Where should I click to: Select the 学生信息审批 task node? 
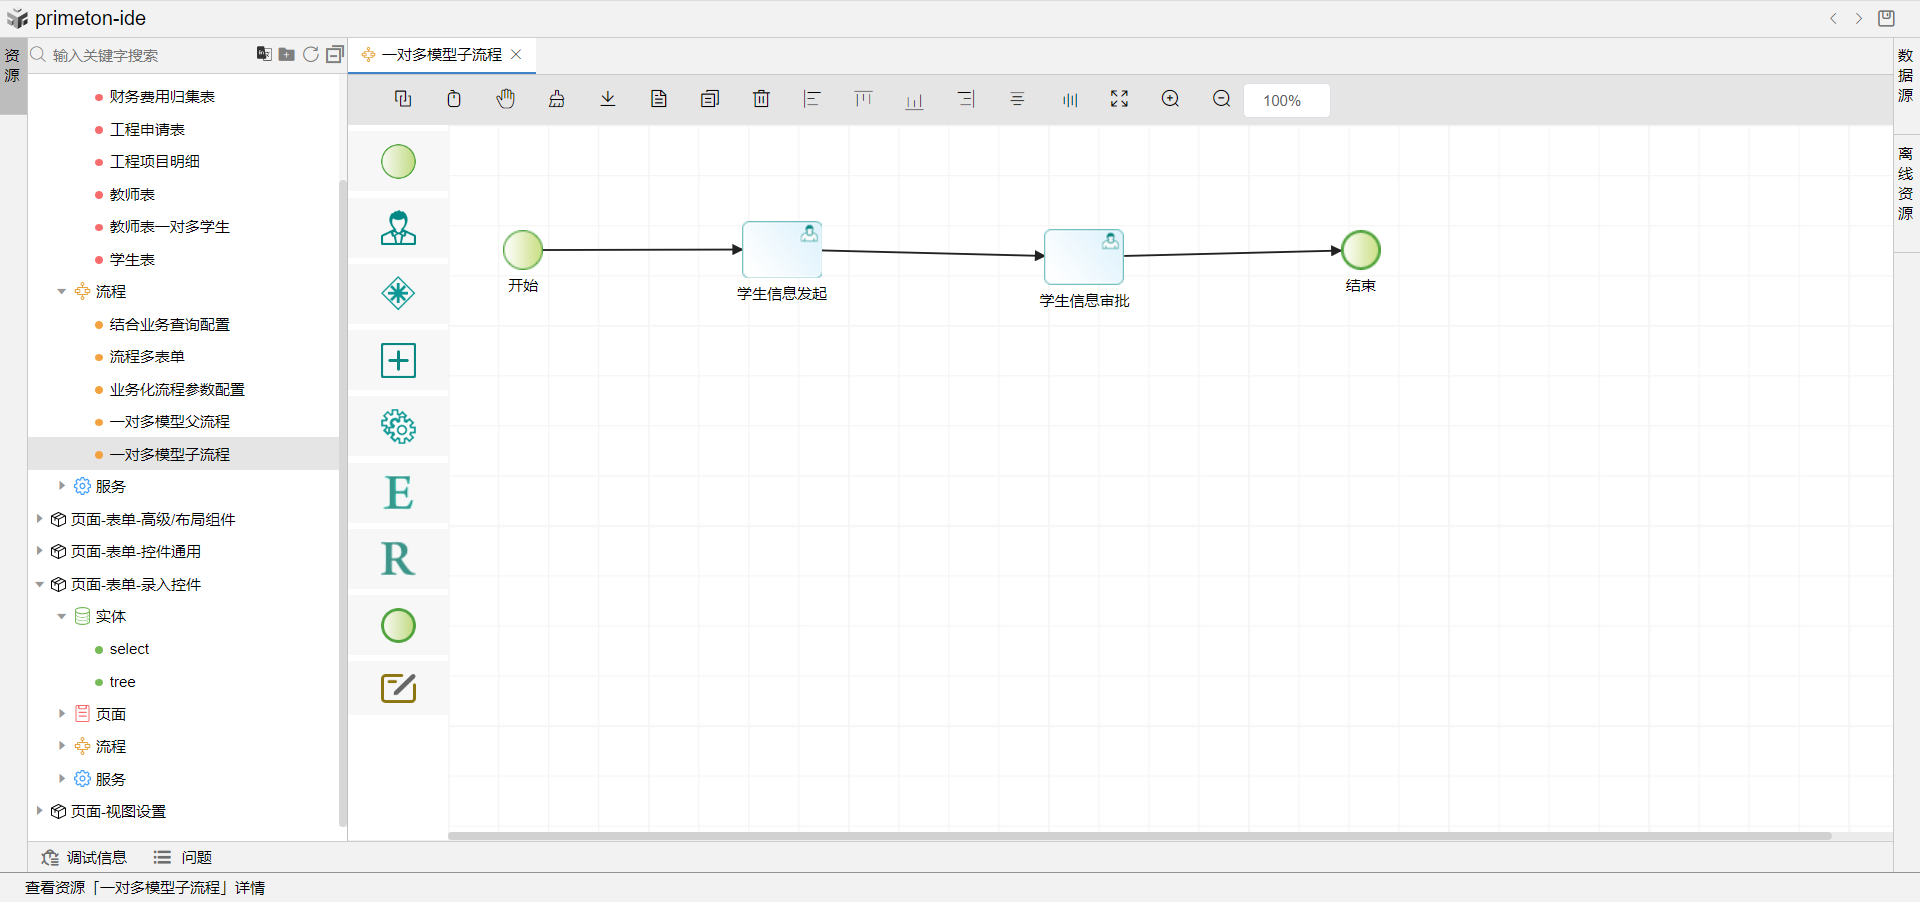[x=1083, y=257]
